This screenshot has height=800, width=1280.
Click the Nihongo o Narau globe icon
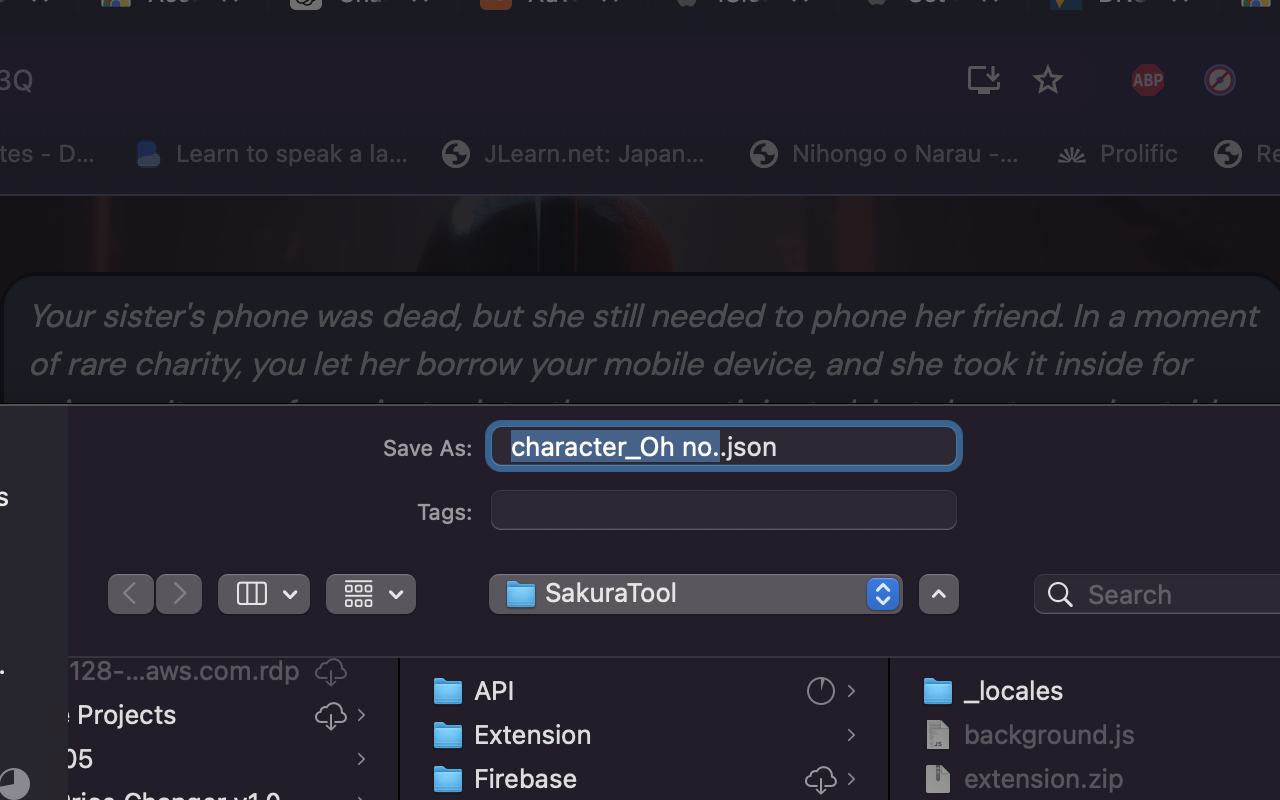click(764, 154)
